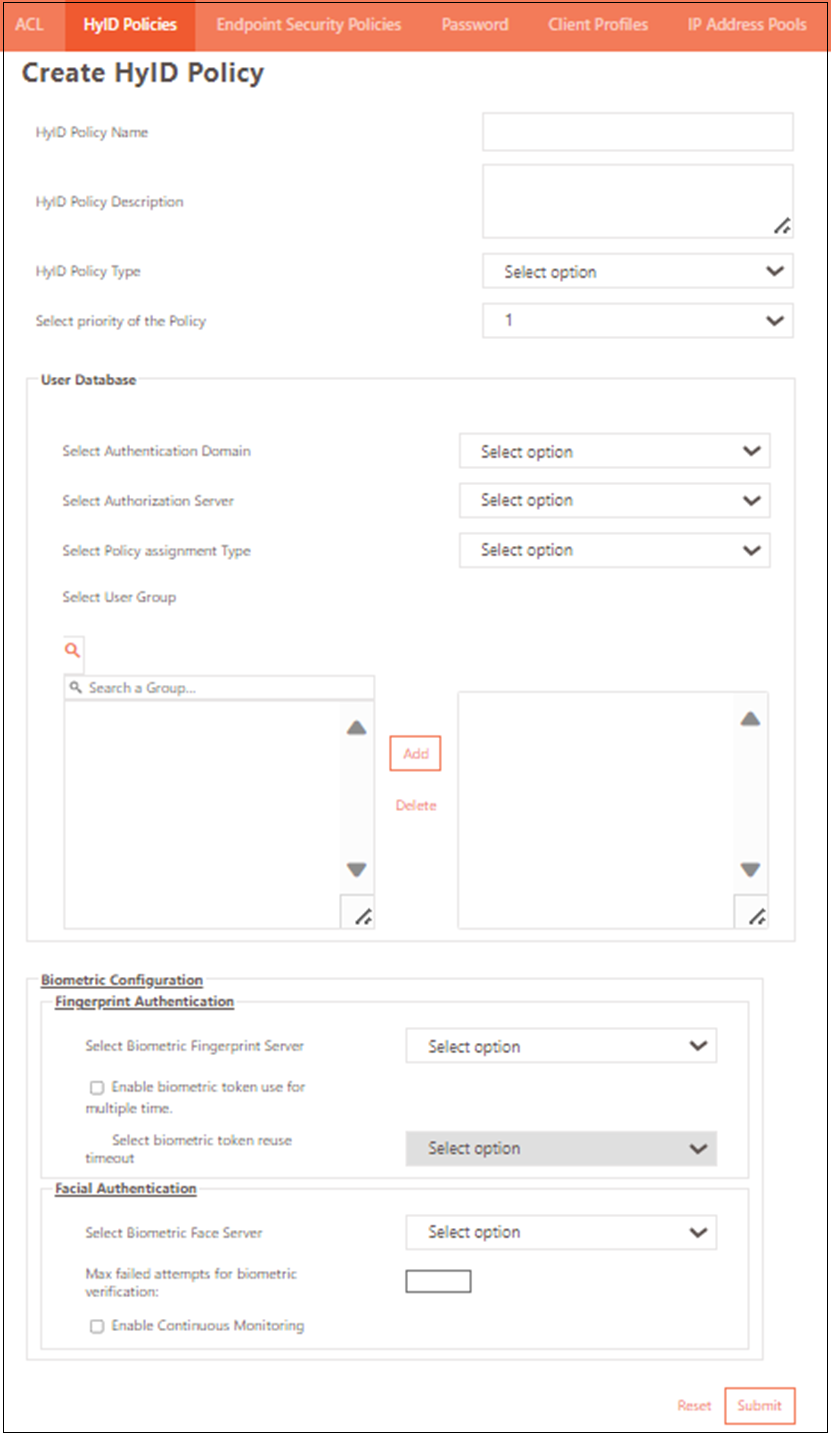The width and height of the screenshot is (831, 1439).
Task: Select the HyID Policies tab
Action: 130,24
